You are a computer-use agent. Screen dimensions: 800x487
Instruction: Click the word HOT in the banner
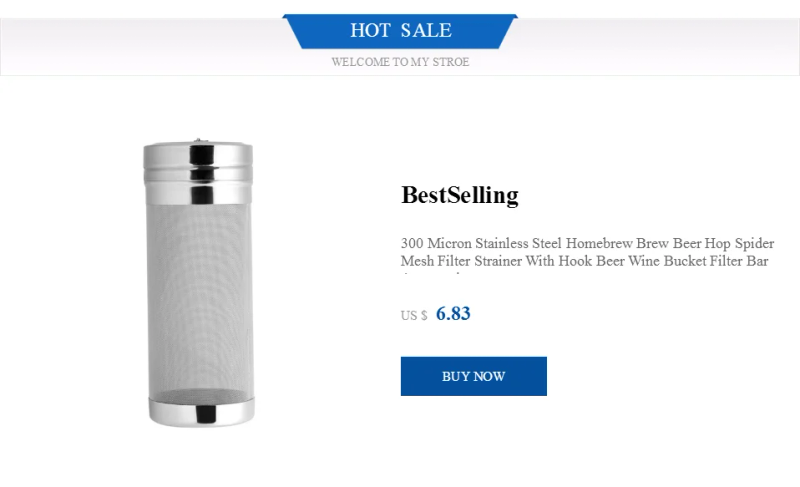click(x=370, y=31)
